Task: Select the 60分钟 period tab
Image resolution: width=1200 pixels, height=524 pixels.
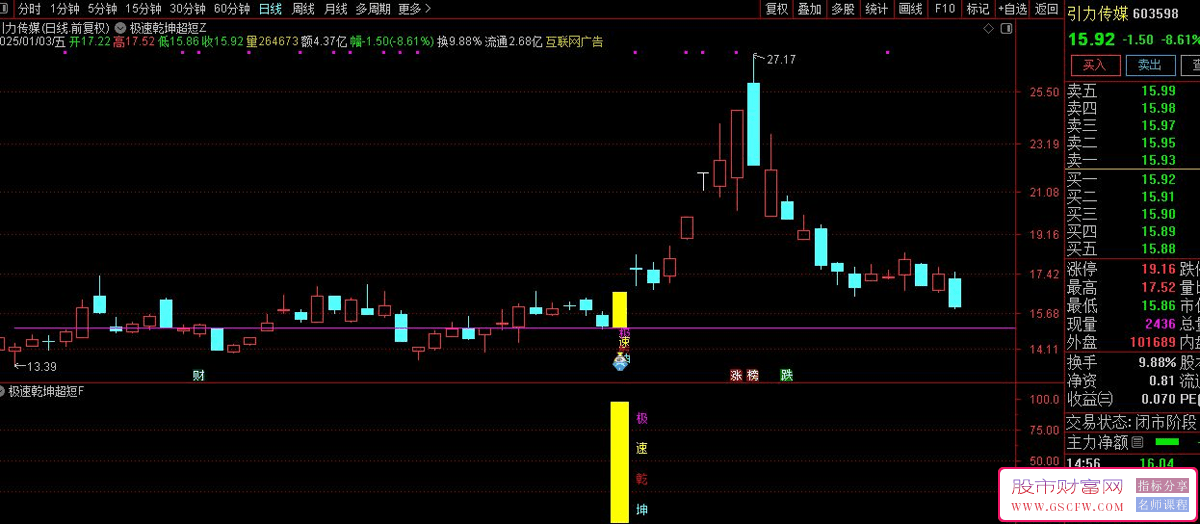Action: 232,9
